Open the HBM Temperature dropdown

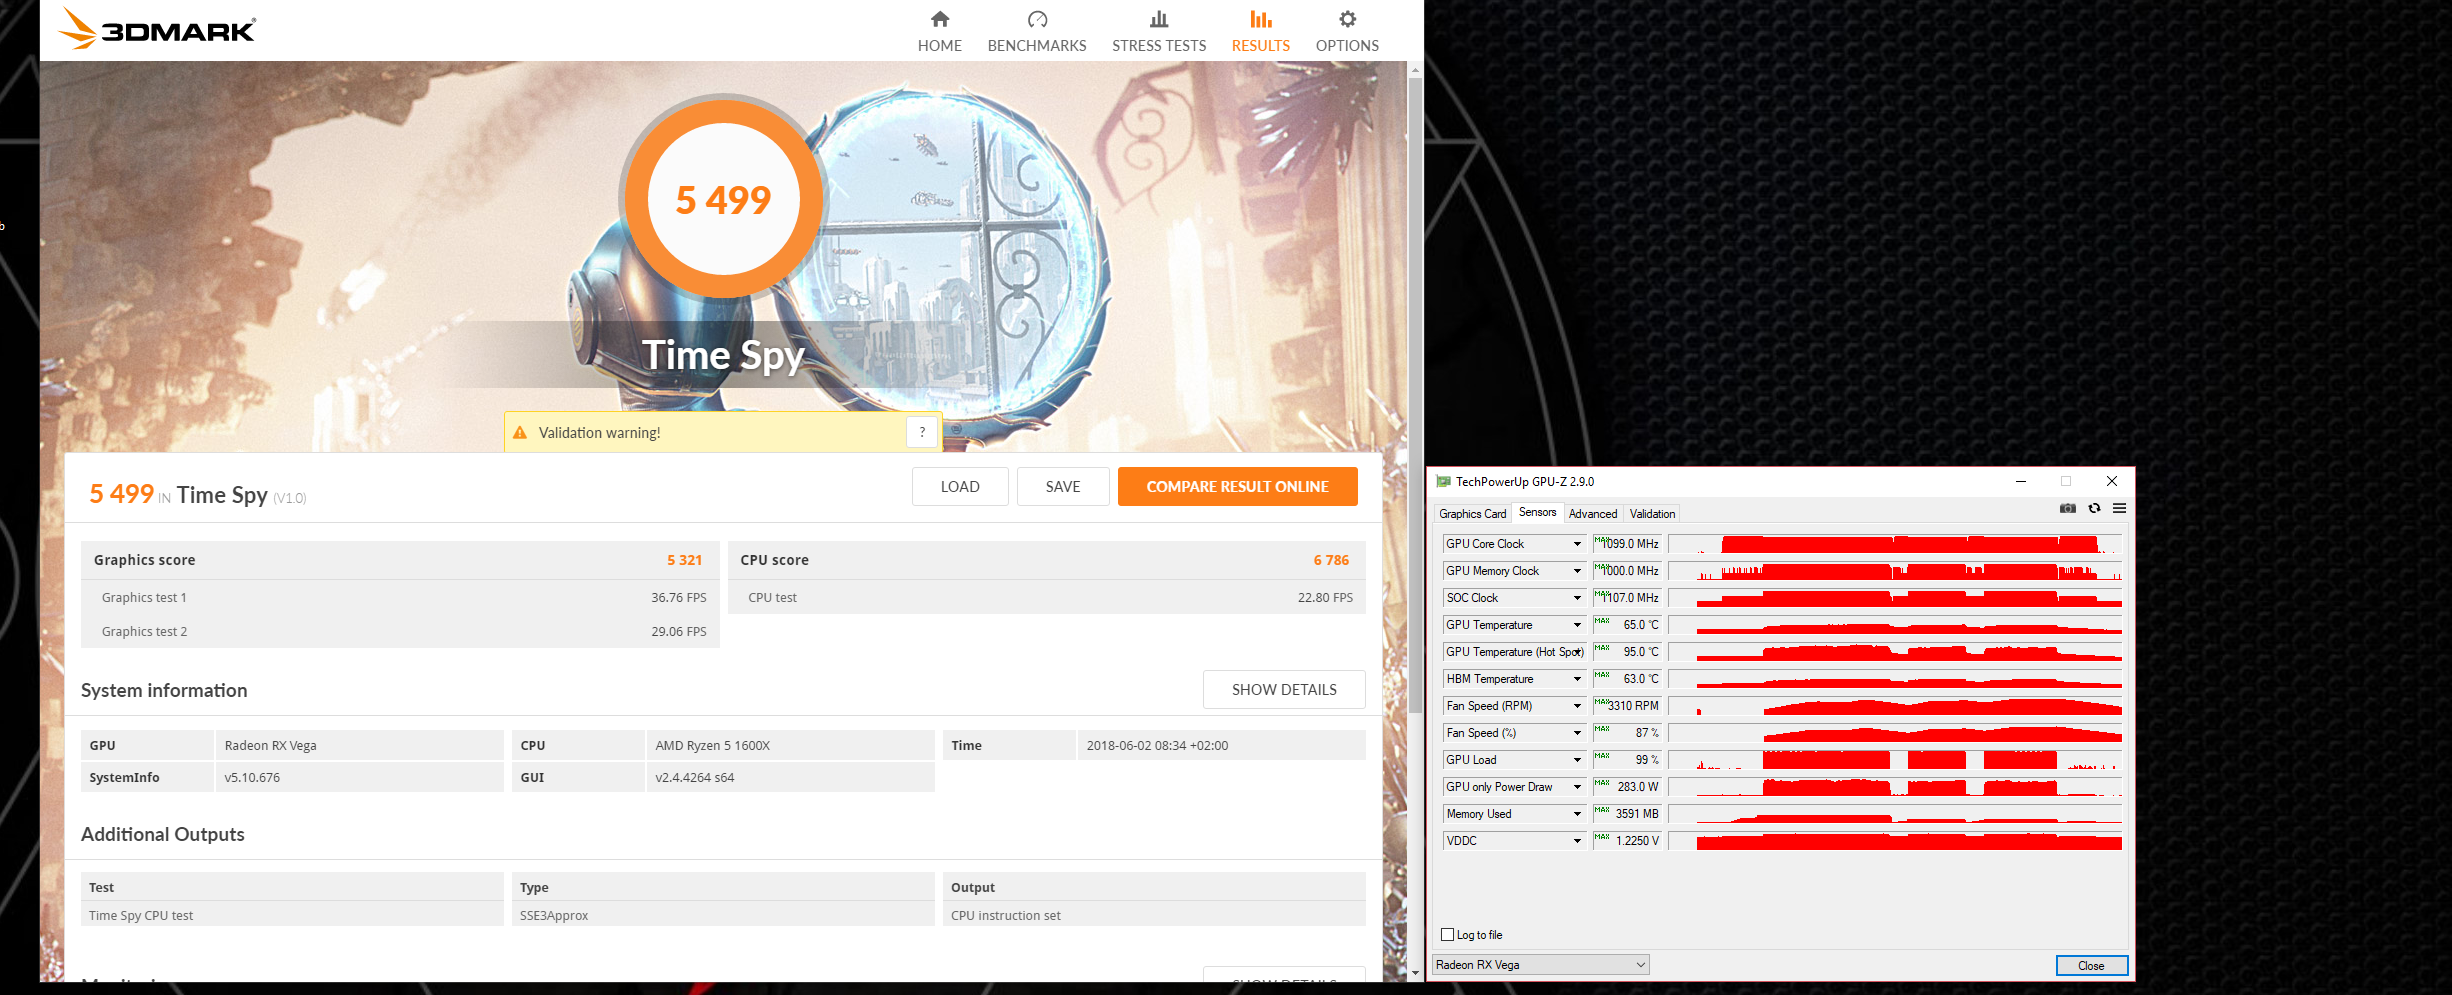1577,679
